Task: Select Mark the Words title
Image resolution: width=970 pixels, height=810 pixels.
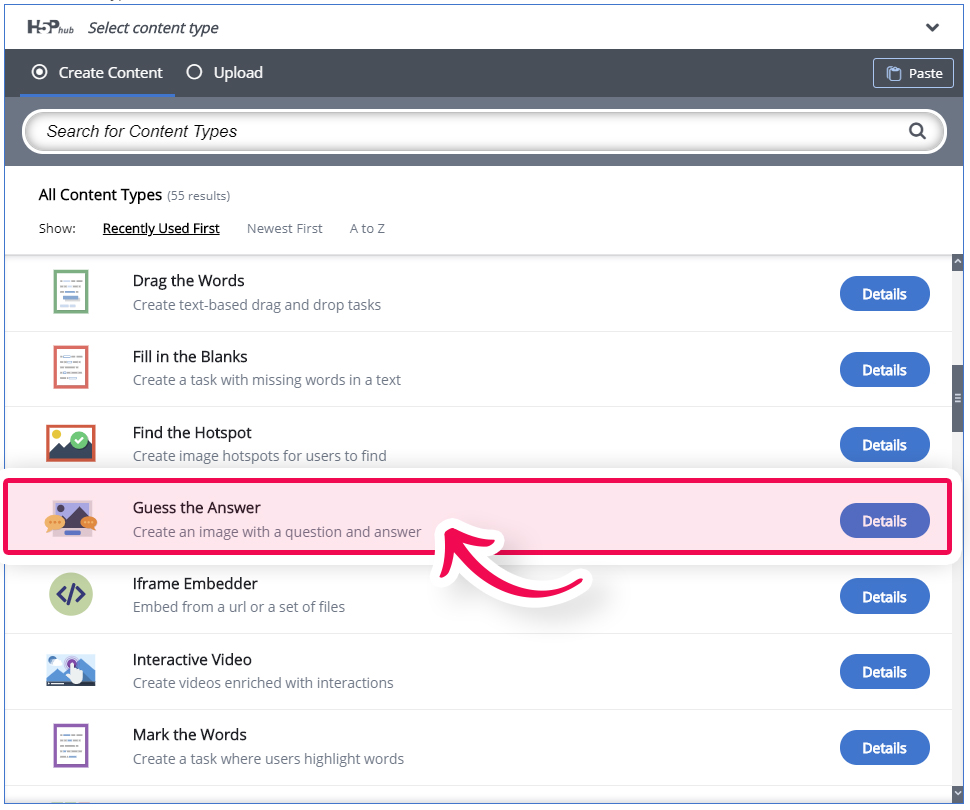Action: point(189,735)
